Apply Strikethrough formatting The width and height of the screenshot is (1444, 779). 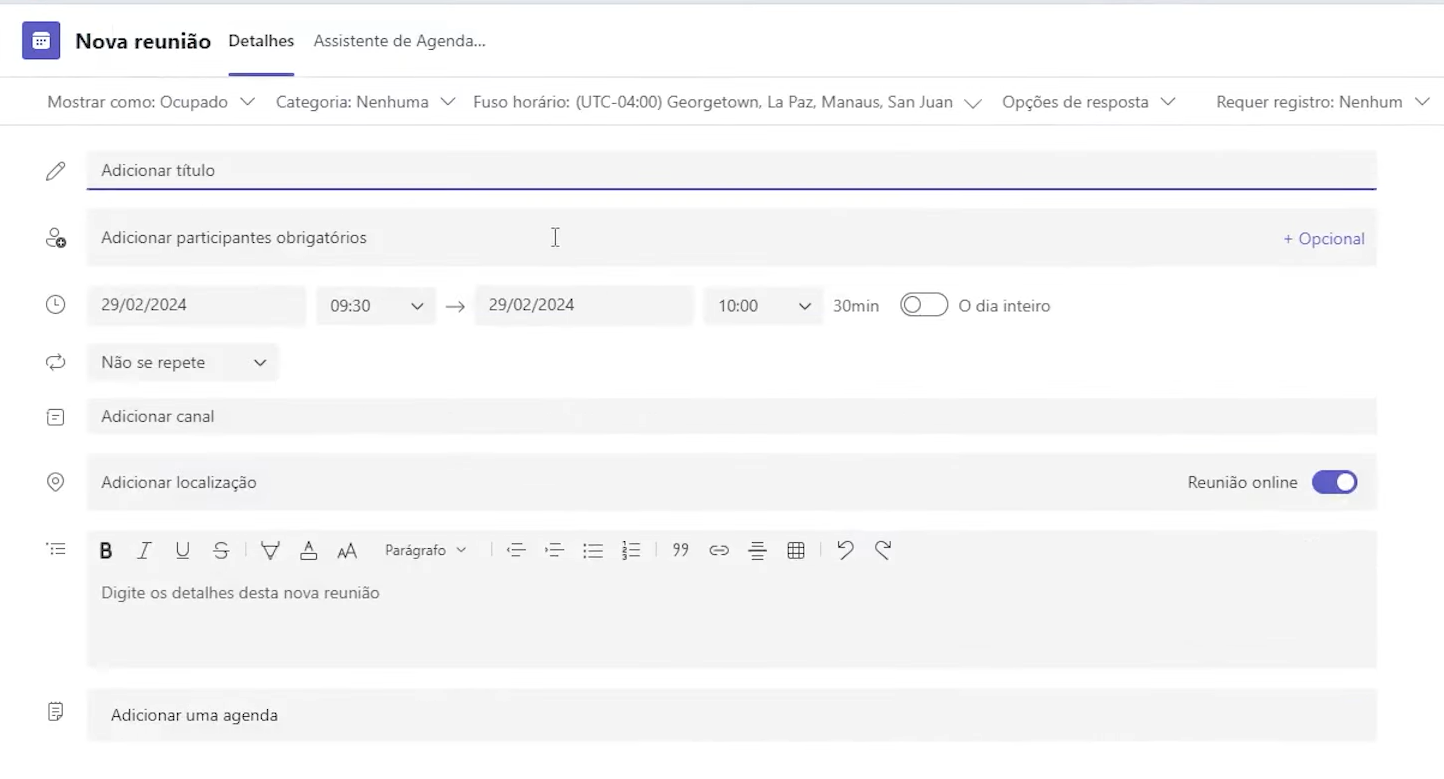pyautogui.click(x=221, y=550)
